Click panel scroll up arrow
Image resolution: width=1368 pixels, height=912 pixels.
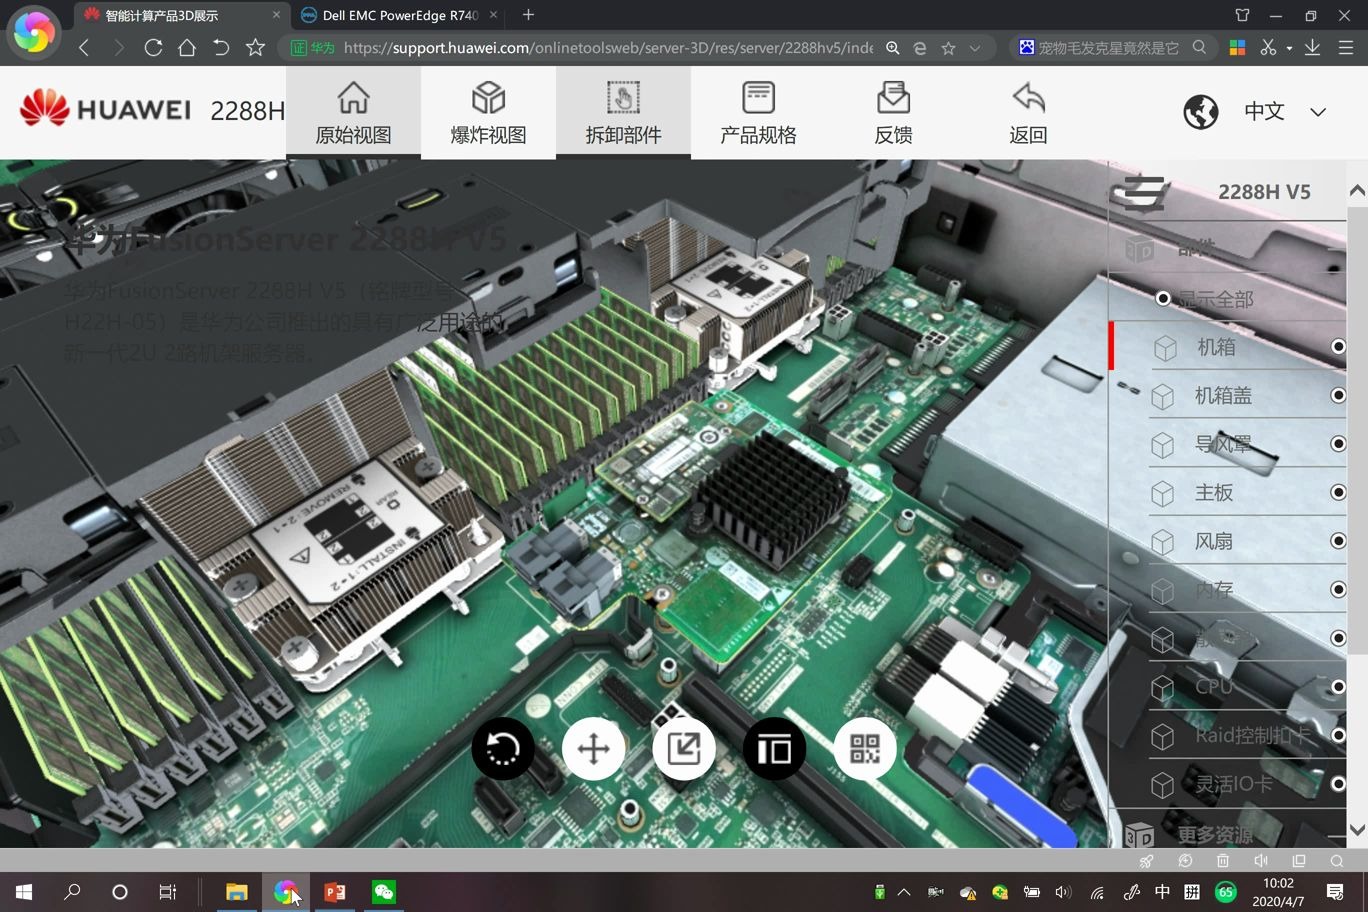(1357, 190)
